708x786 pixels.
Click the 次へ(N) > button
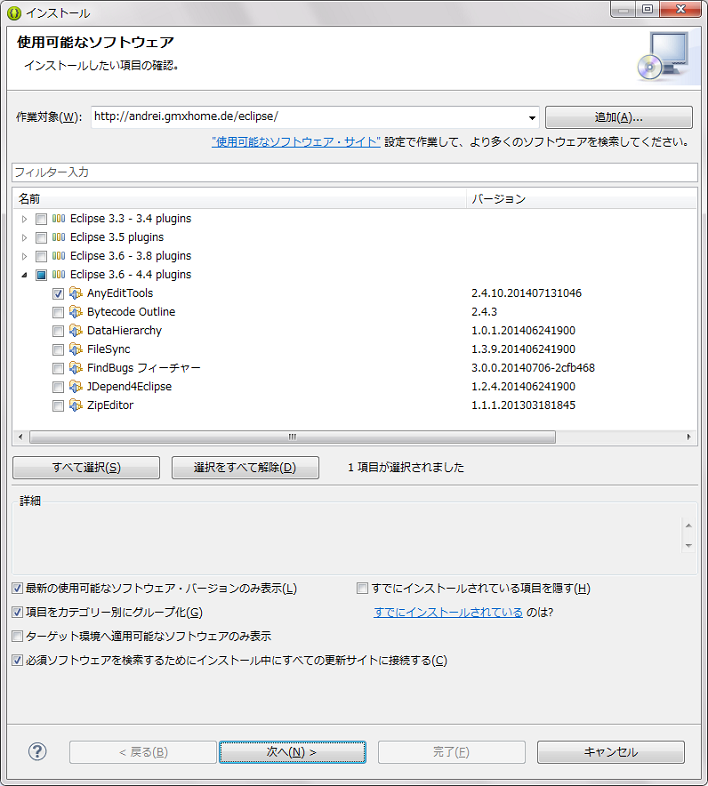292,752
